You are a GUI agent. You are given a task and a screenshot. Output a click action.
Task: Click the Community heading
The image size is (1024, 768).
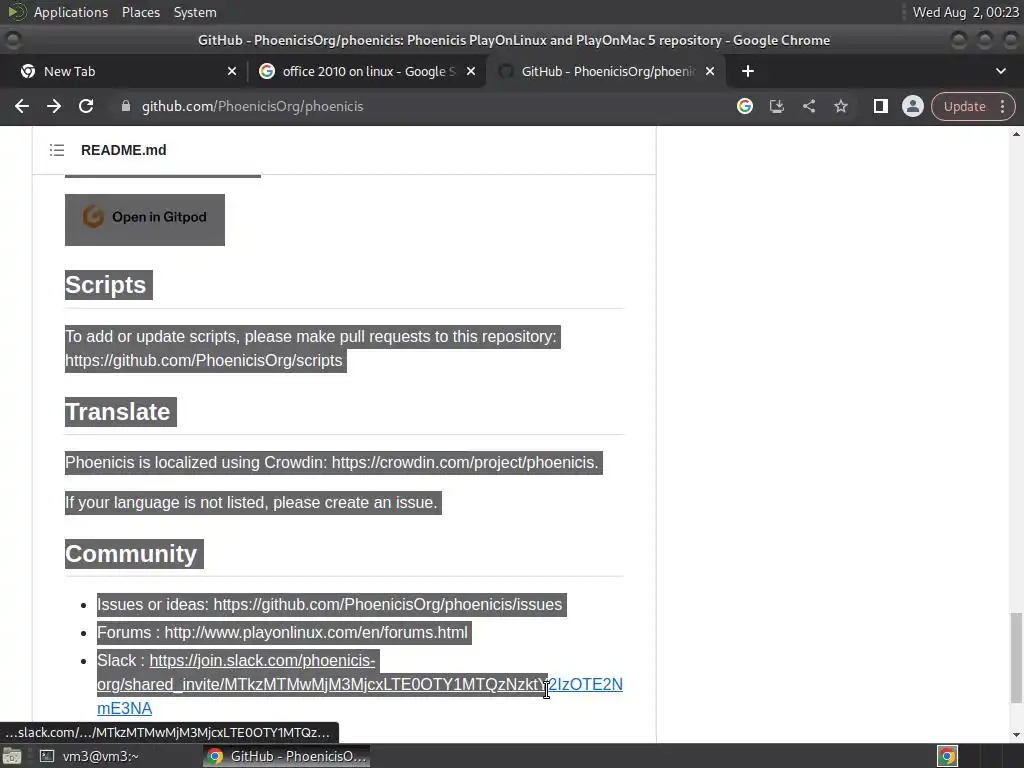coord(131,554)
